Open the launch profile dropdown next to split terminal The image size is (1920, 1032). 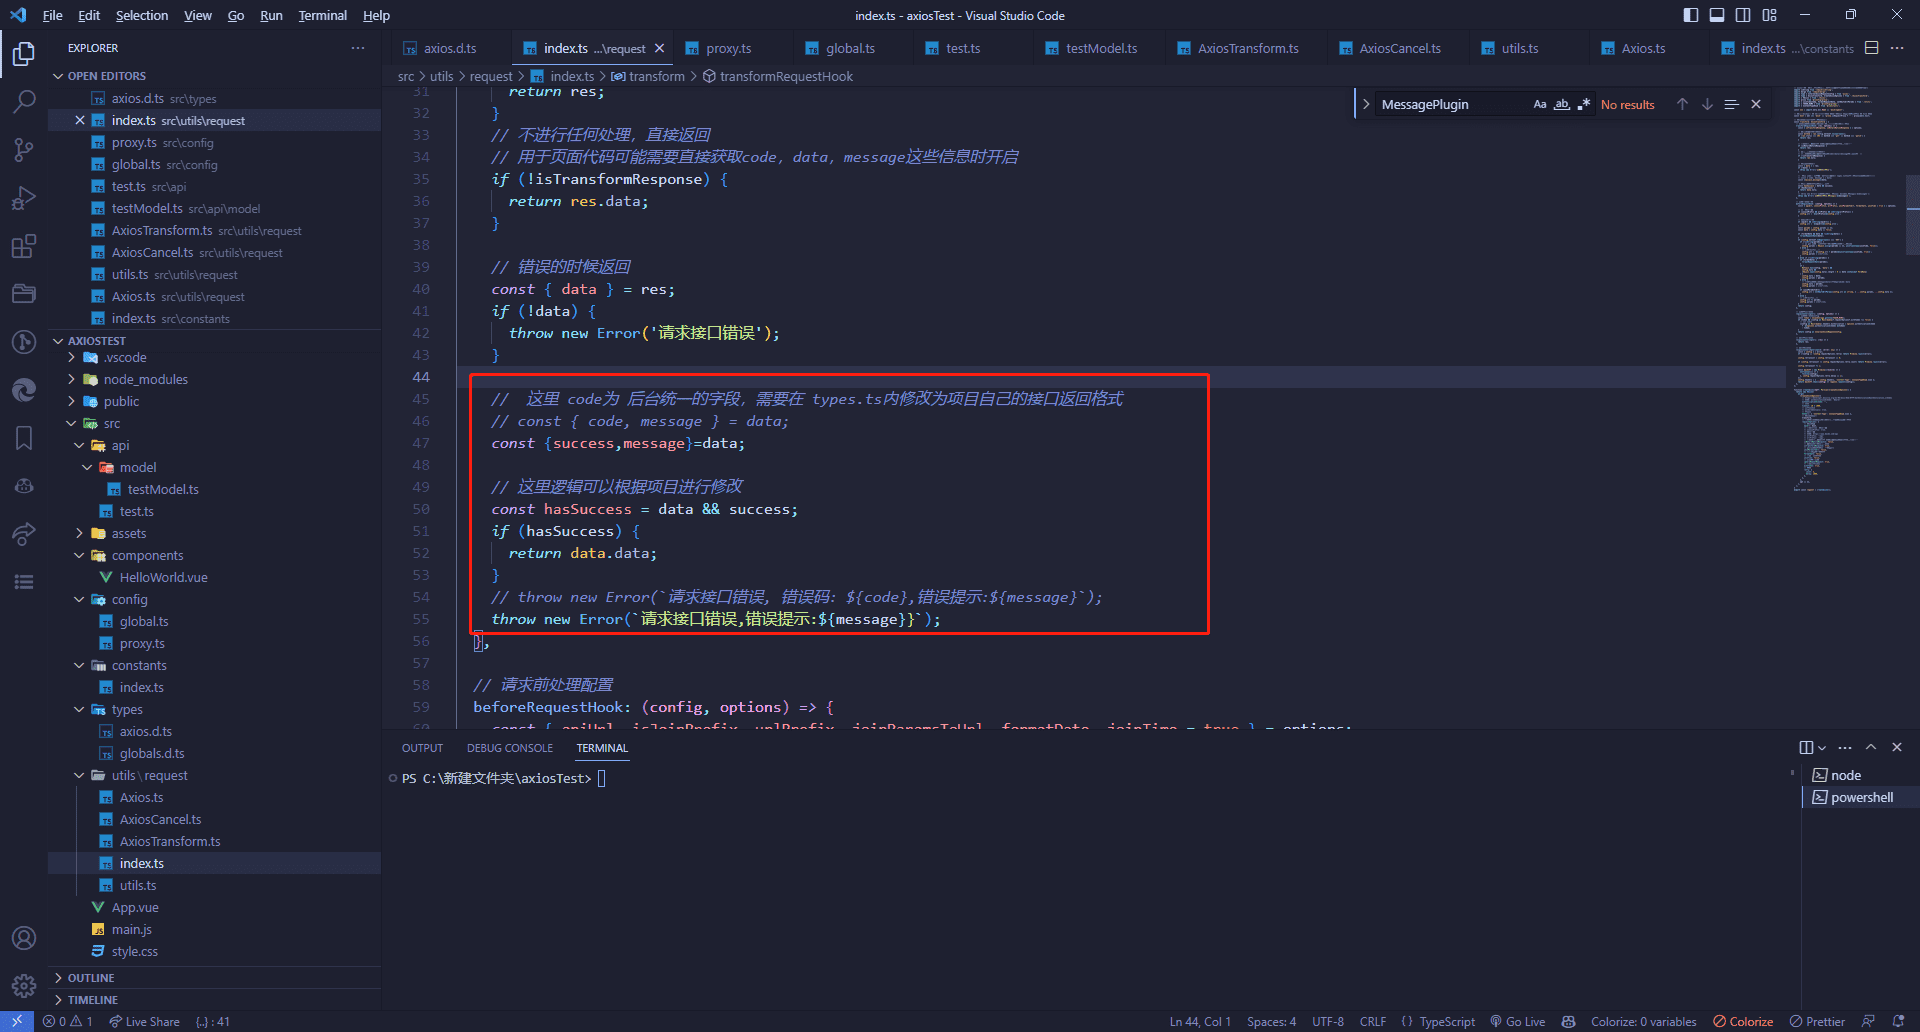[x=1822, y=748]
